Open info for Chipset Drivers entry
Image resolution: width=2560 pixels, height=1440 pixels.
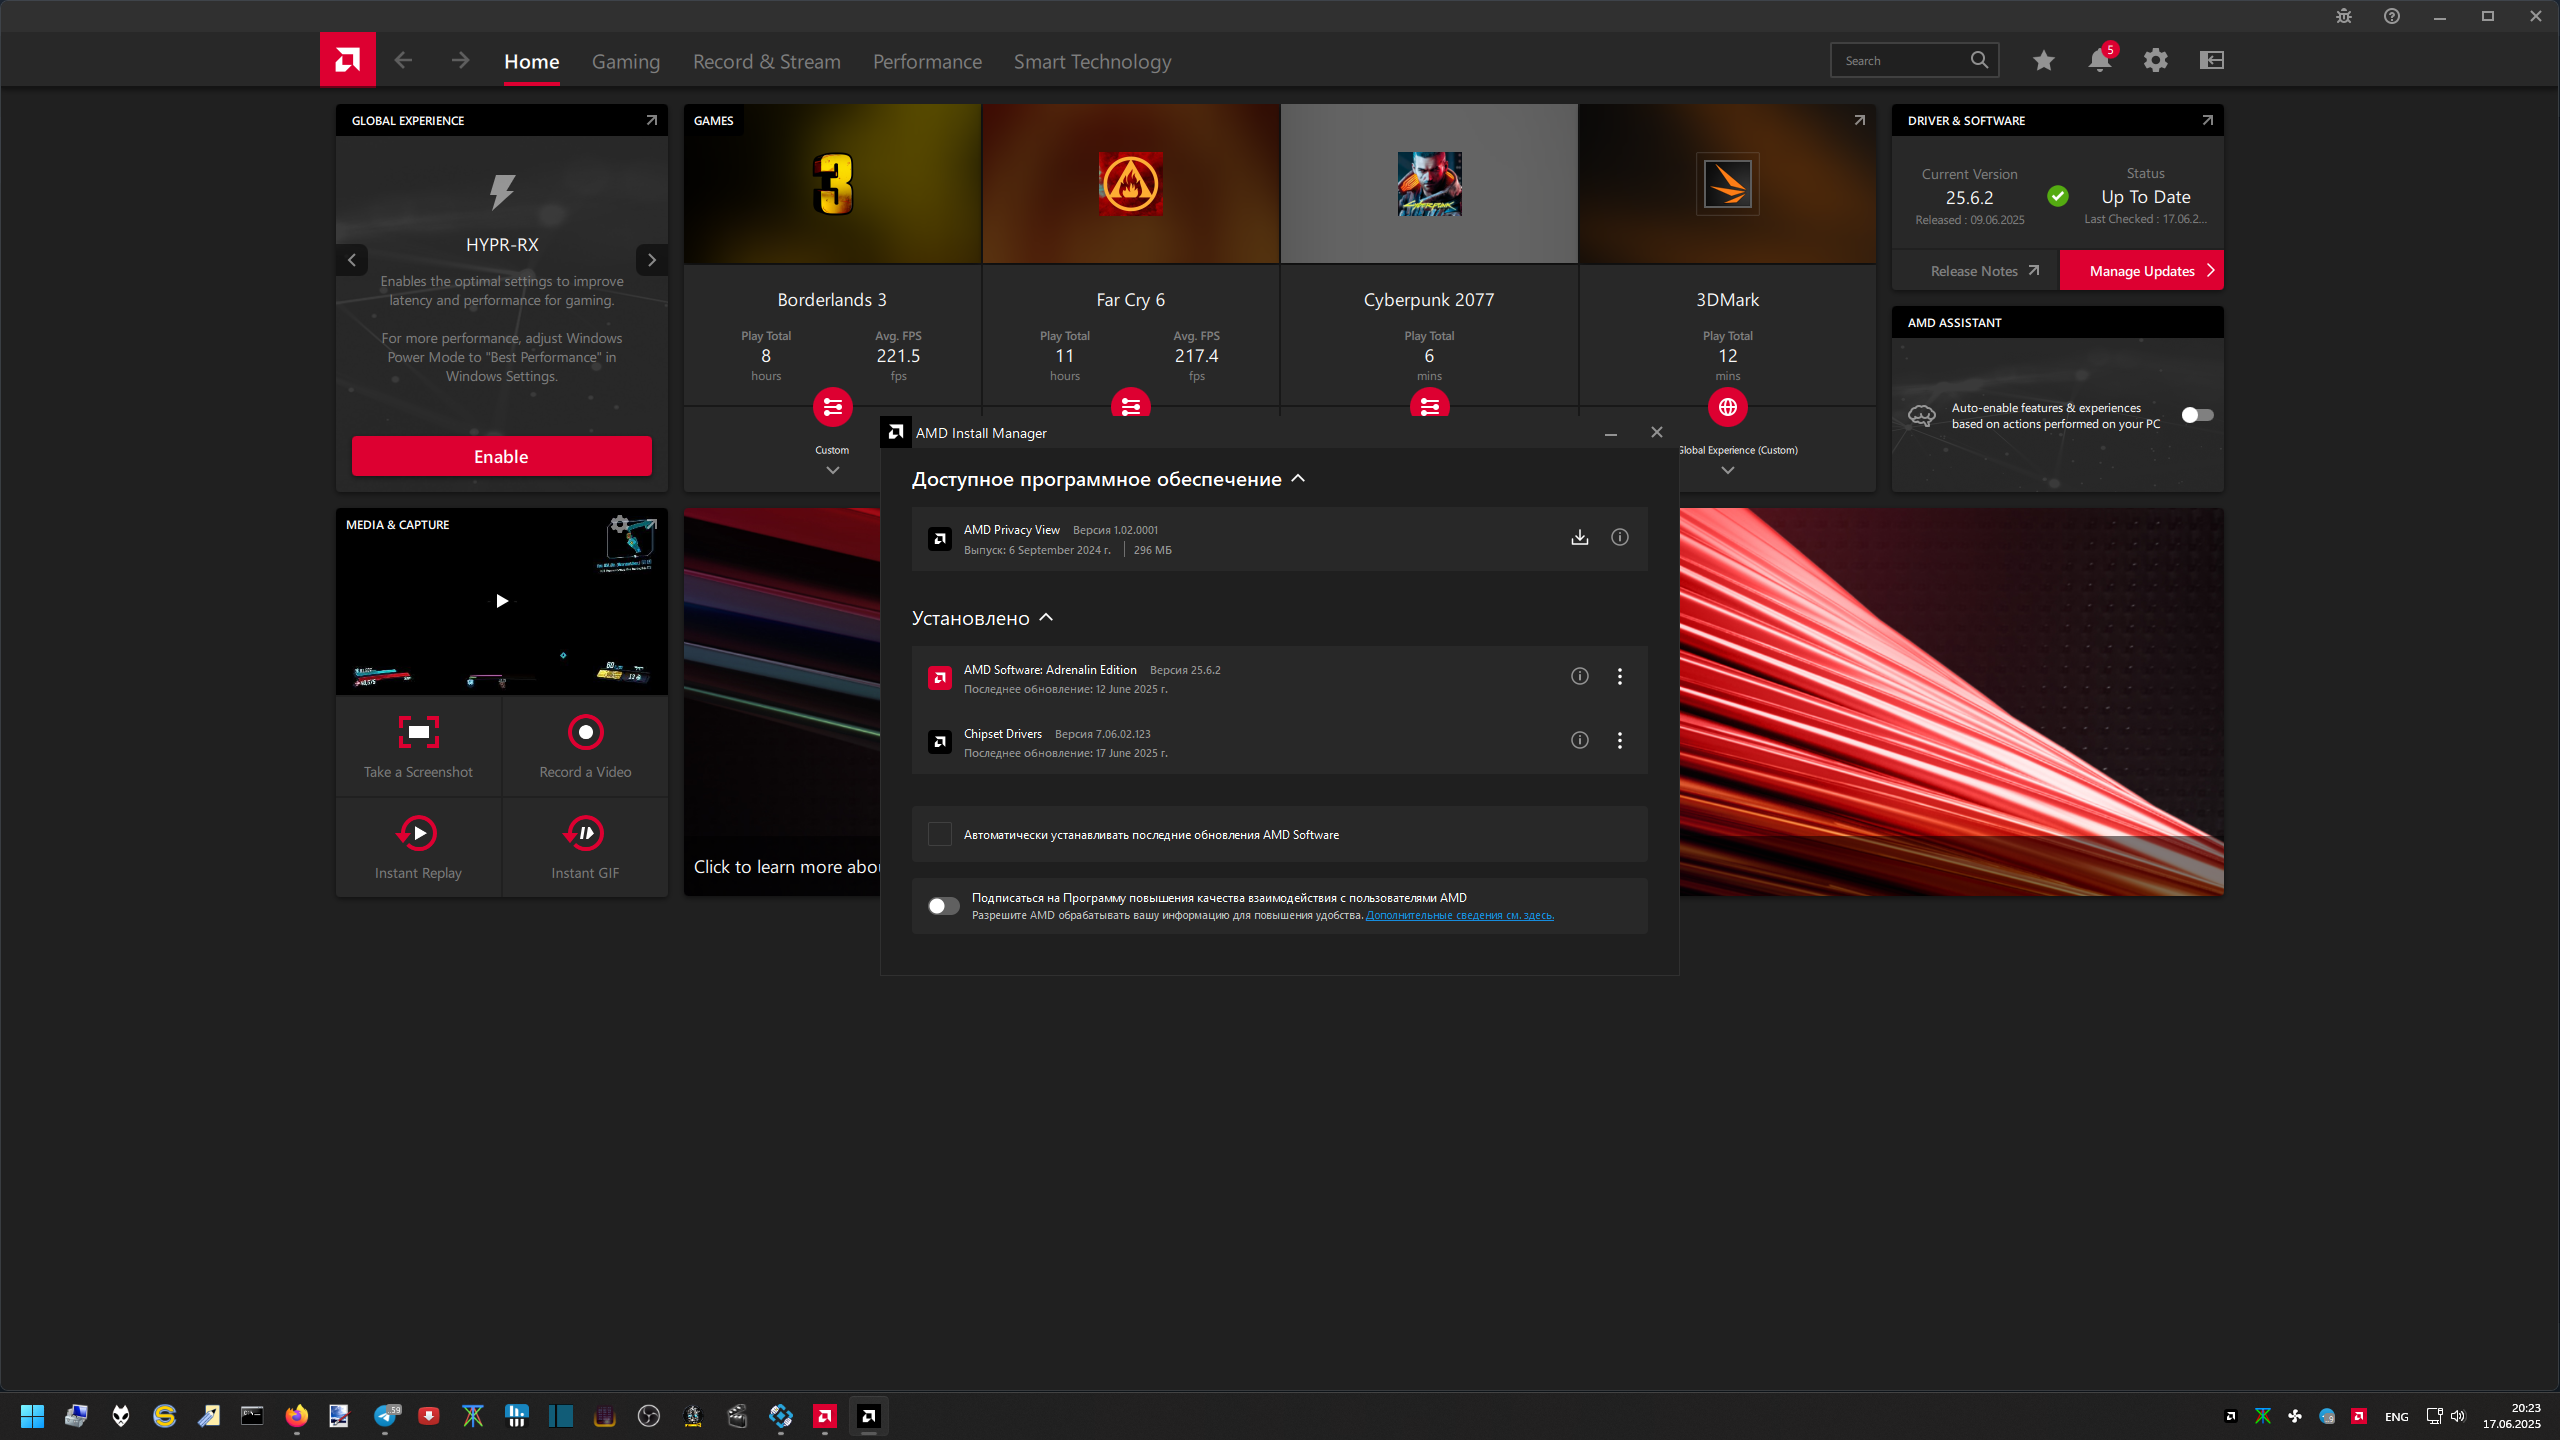tap(1579, 740)
